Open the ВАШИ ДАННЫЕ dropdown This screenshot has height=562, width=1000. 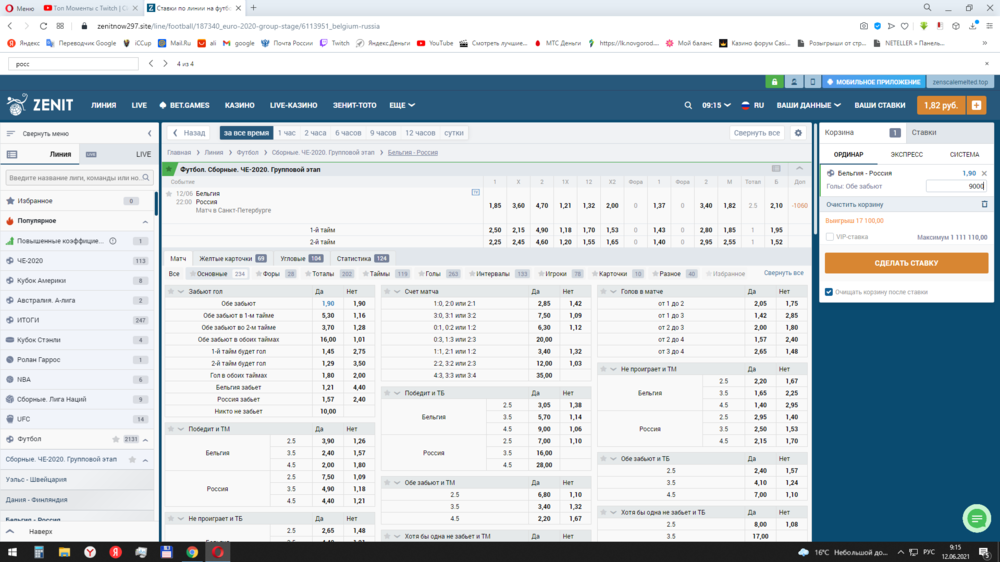808,105
